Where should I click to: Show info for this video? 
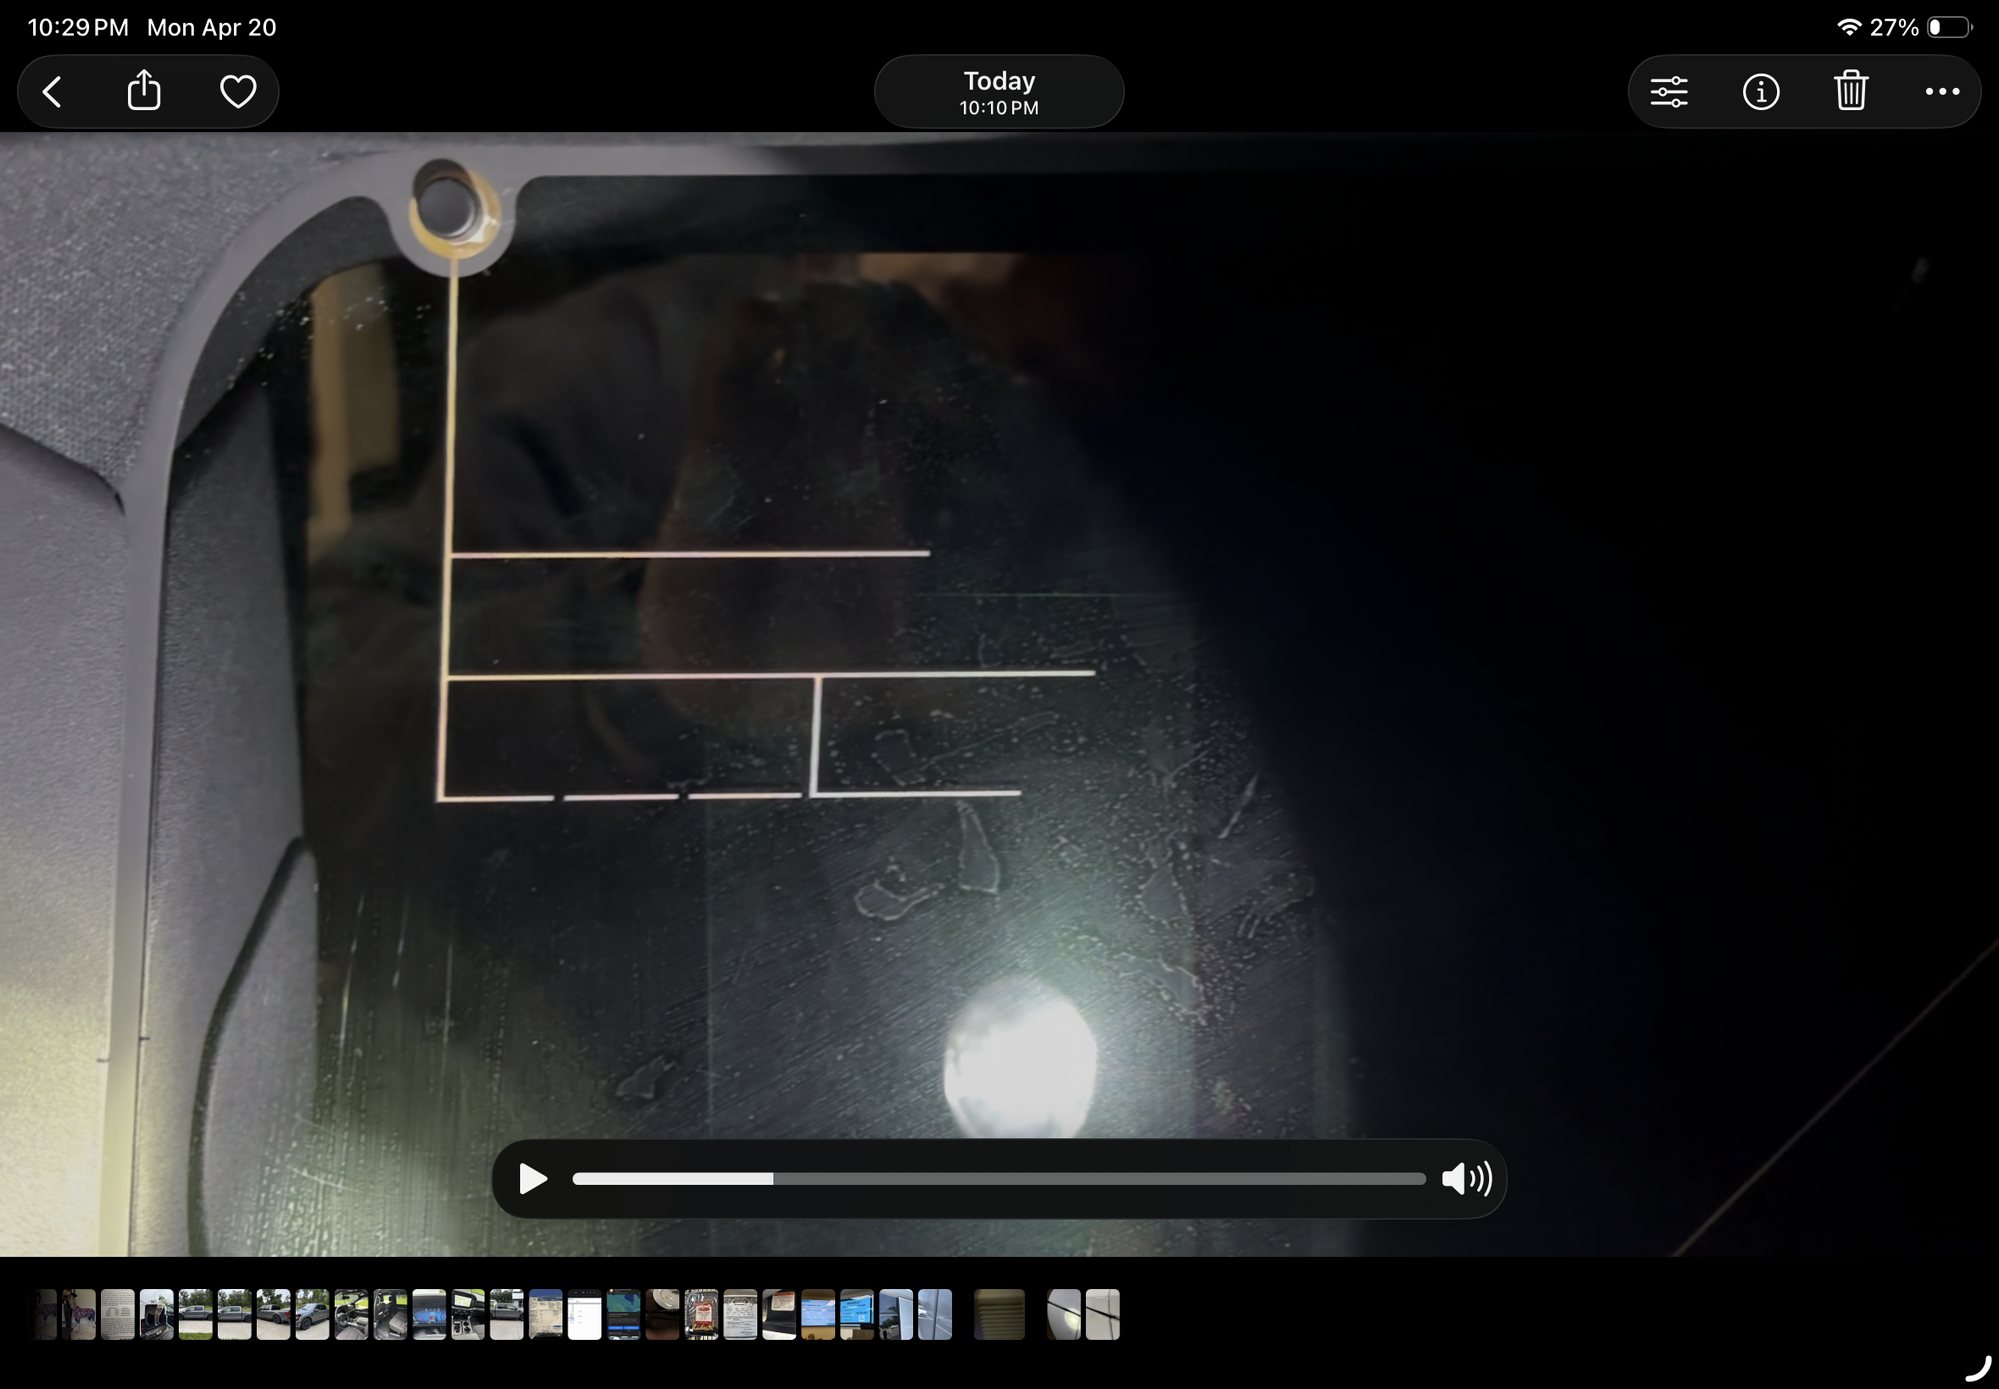(x=1760, y=92)
